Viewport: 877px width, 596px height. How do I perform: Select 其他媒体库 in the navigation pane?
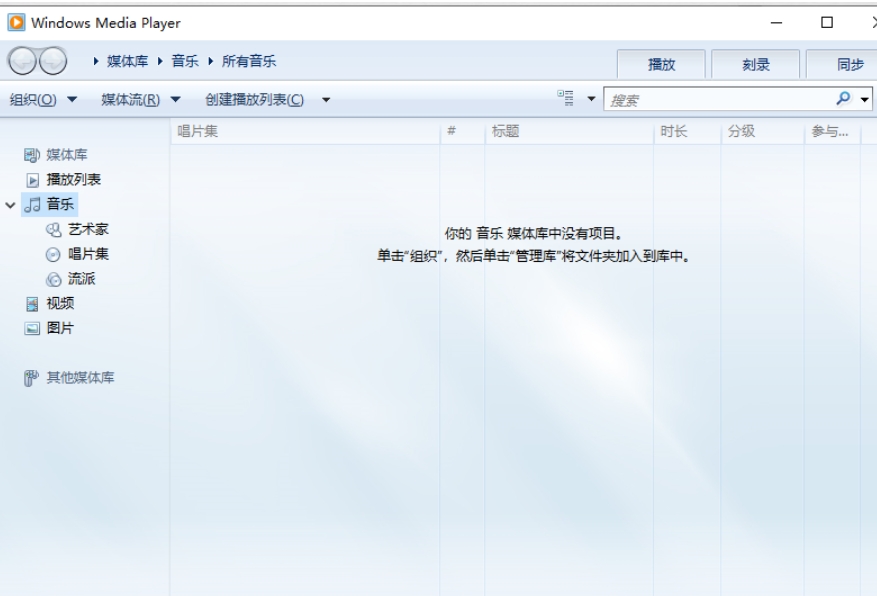[x=80, y=379]
